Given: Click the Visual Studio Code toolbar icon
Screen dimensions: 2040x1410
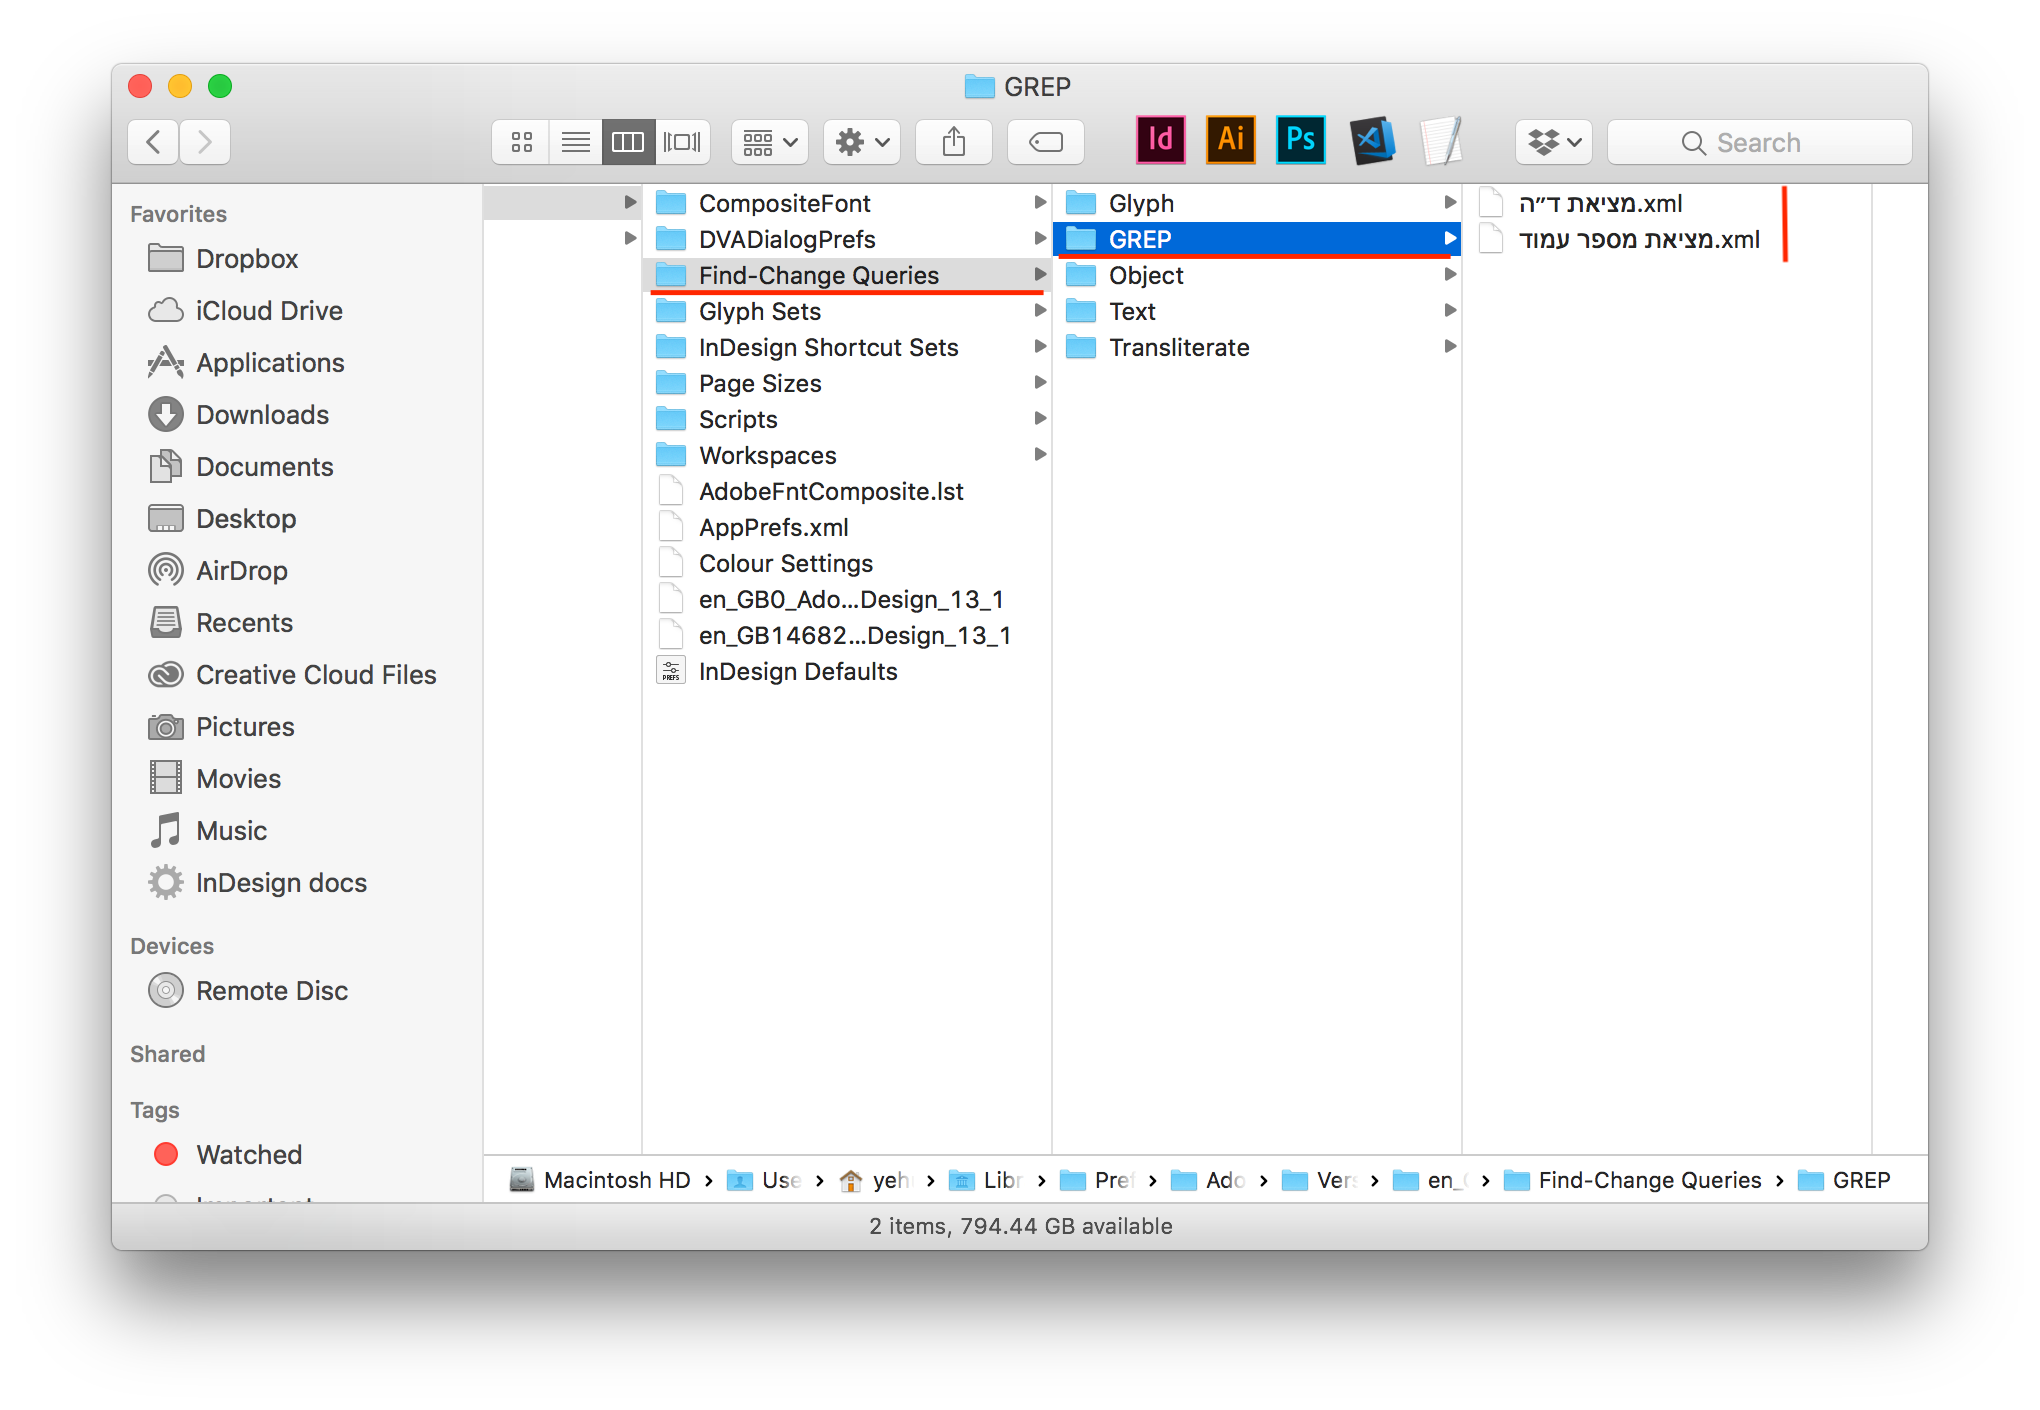Looking at the screenshot, I should (x=1371, y=140).
